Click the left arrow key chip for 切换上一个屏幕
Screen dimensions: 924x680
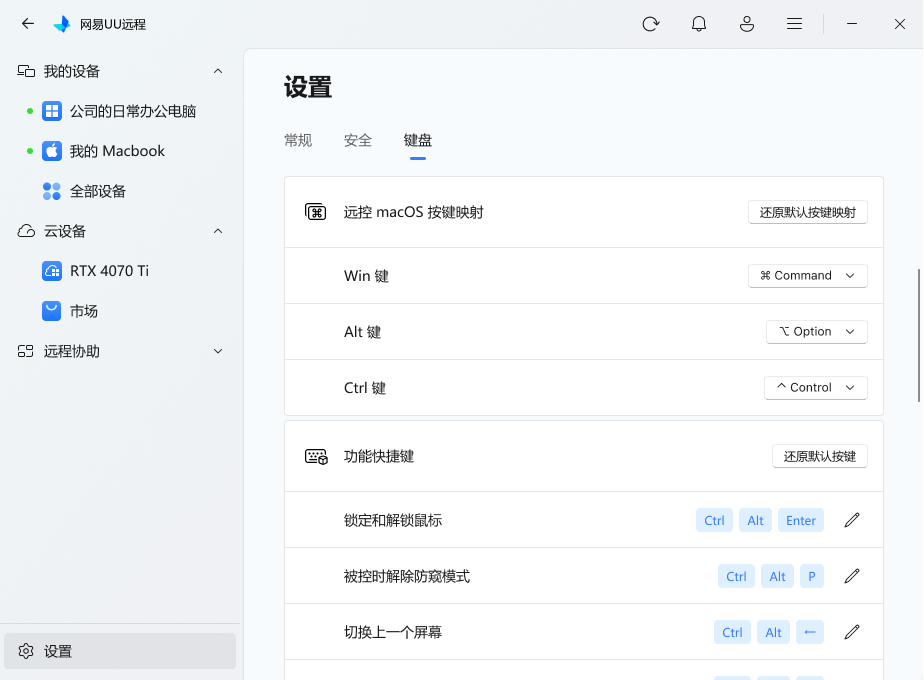click(x=810, y=632)
